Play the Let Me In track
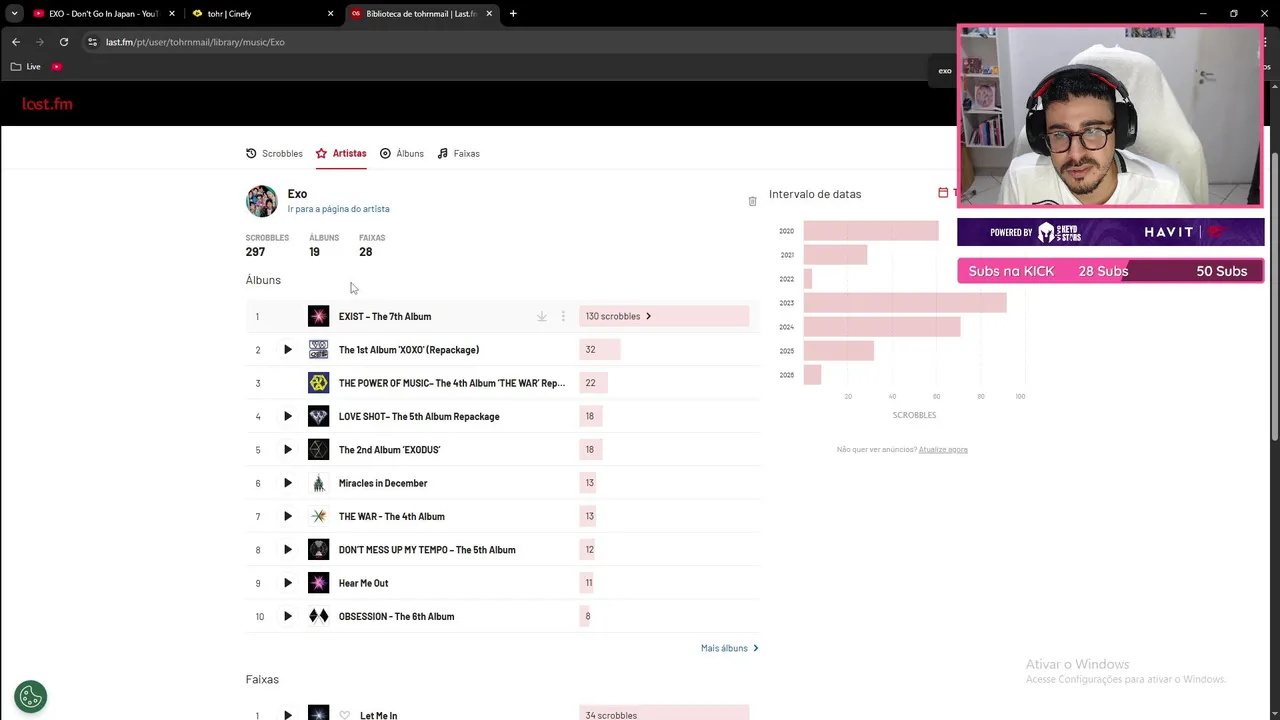 tap(287, 715)
